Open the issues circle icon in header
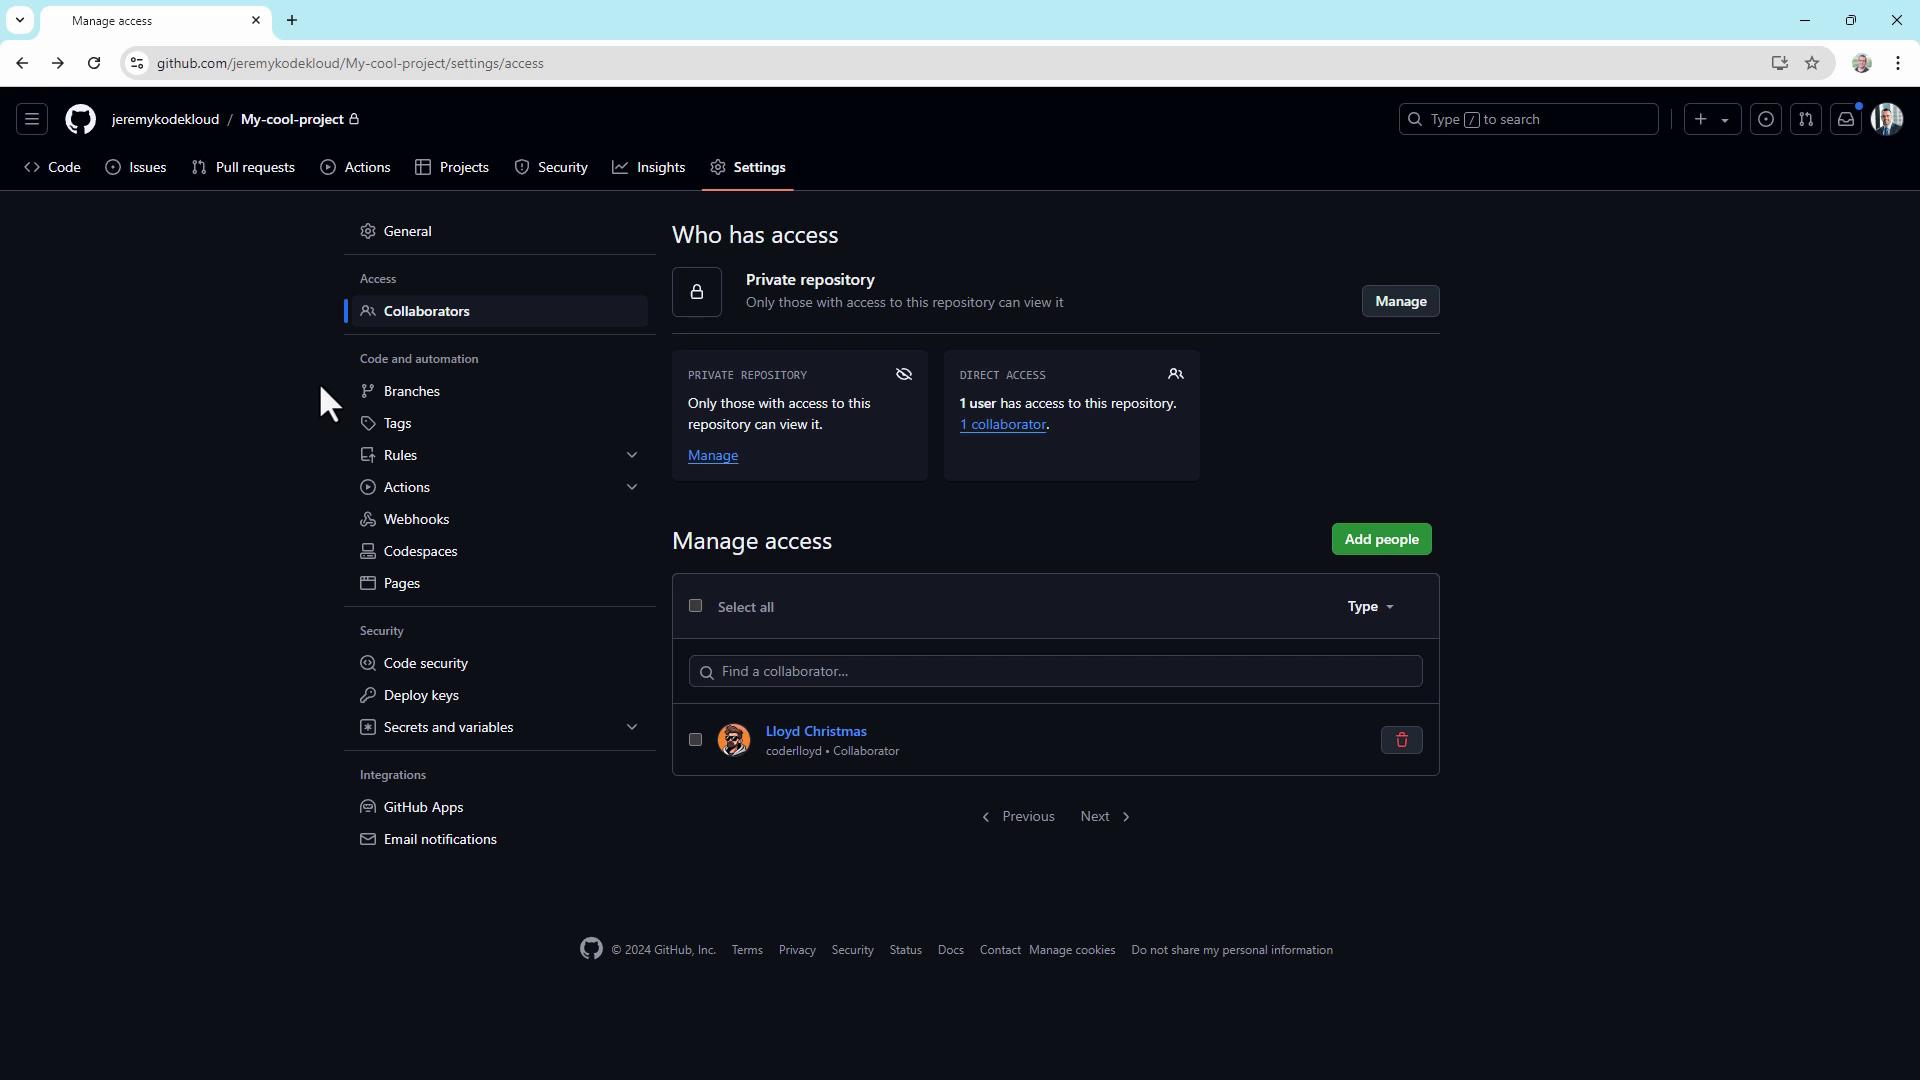The width and height of the screenshot is (1920, 1080). (x=1766, y=119)
